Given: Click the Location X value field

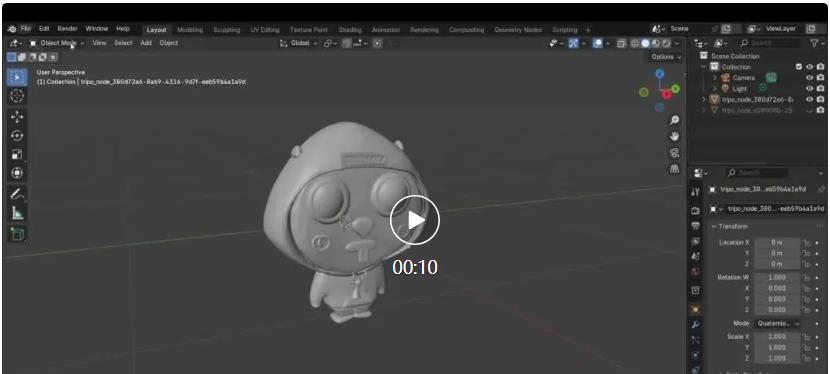Looking at the screenshot, I should pos(777,242).
